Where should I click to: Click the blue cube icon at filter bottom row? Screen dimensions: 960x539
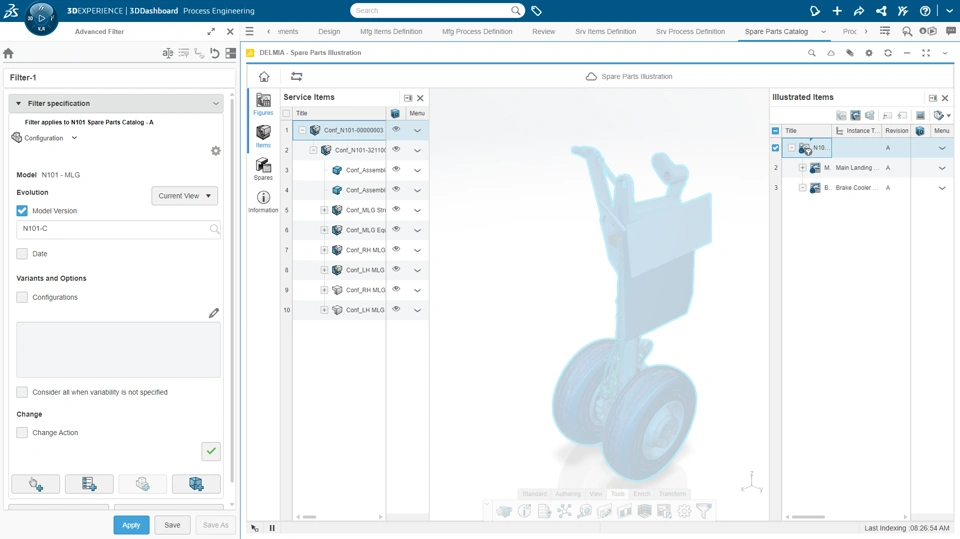(x=196, y=484)
